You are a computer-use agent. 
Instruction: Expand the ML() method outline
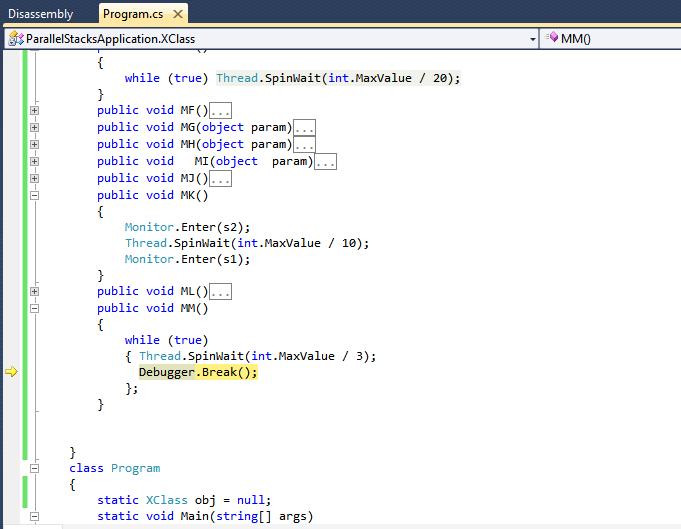click(34, 291)
